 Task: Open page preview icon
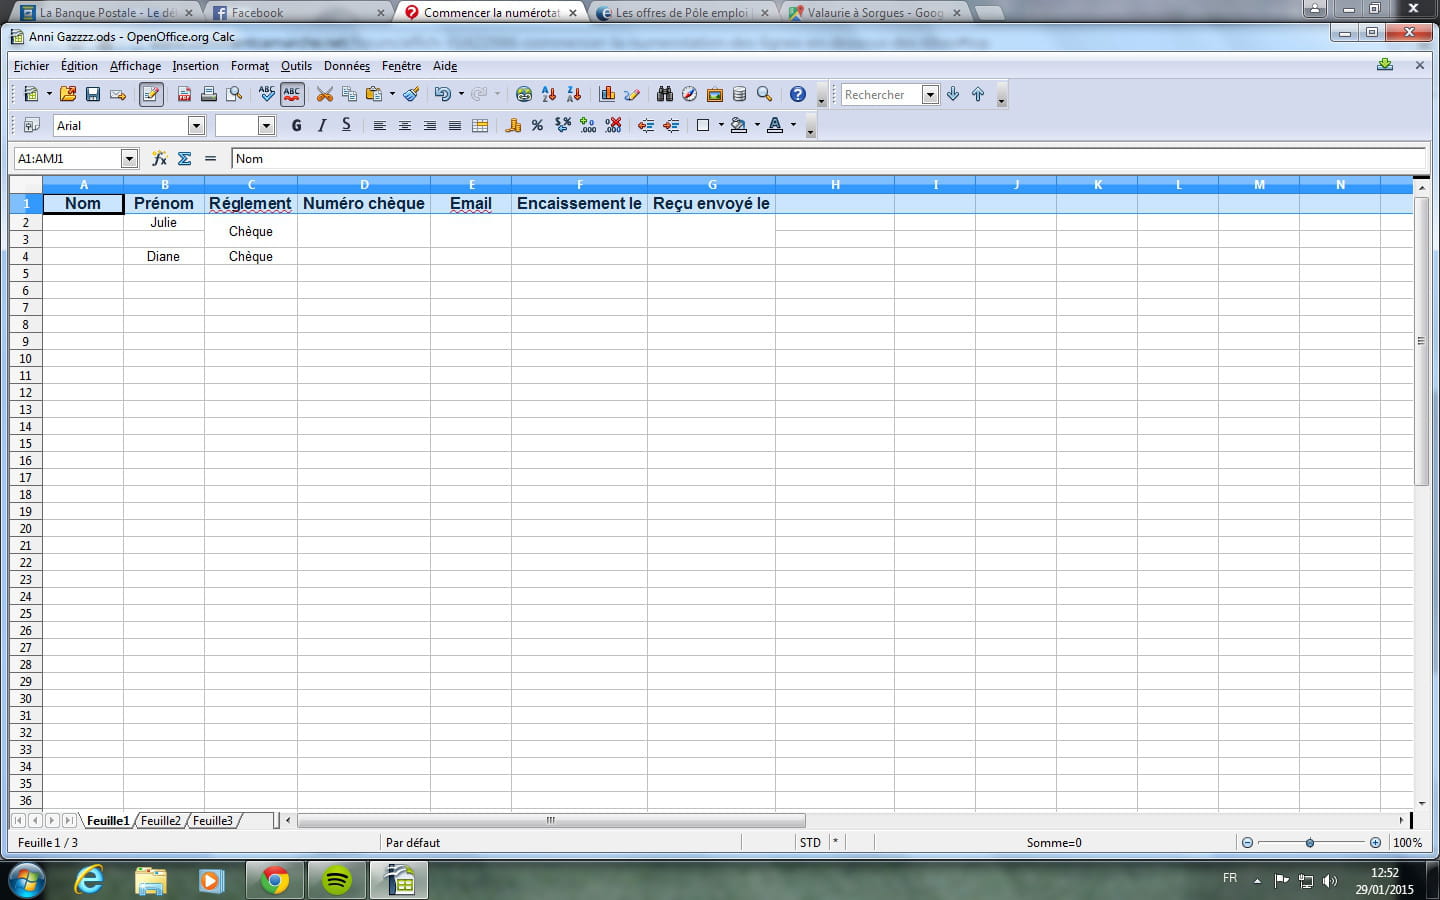pos(234,94)
